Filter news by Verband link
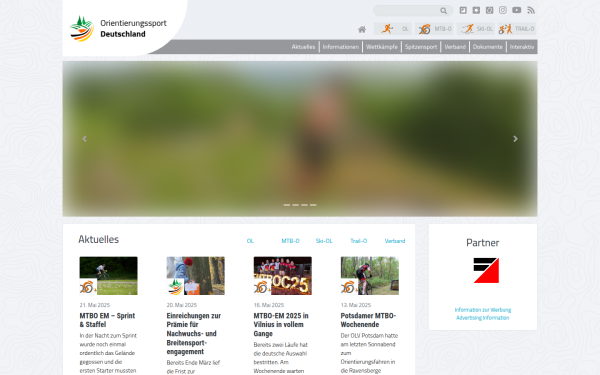Screen dimensions: 600x375 pos(395,241)
